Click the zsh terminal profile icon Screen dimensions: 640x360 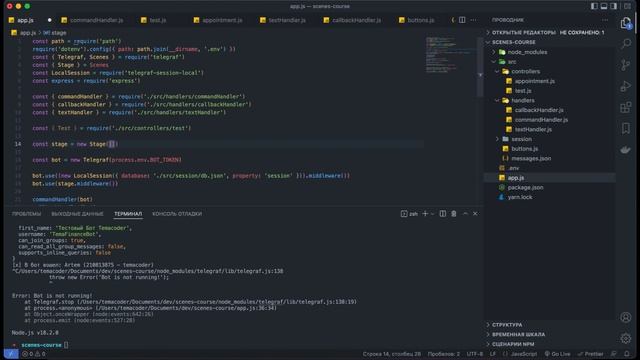pos(404,213)
